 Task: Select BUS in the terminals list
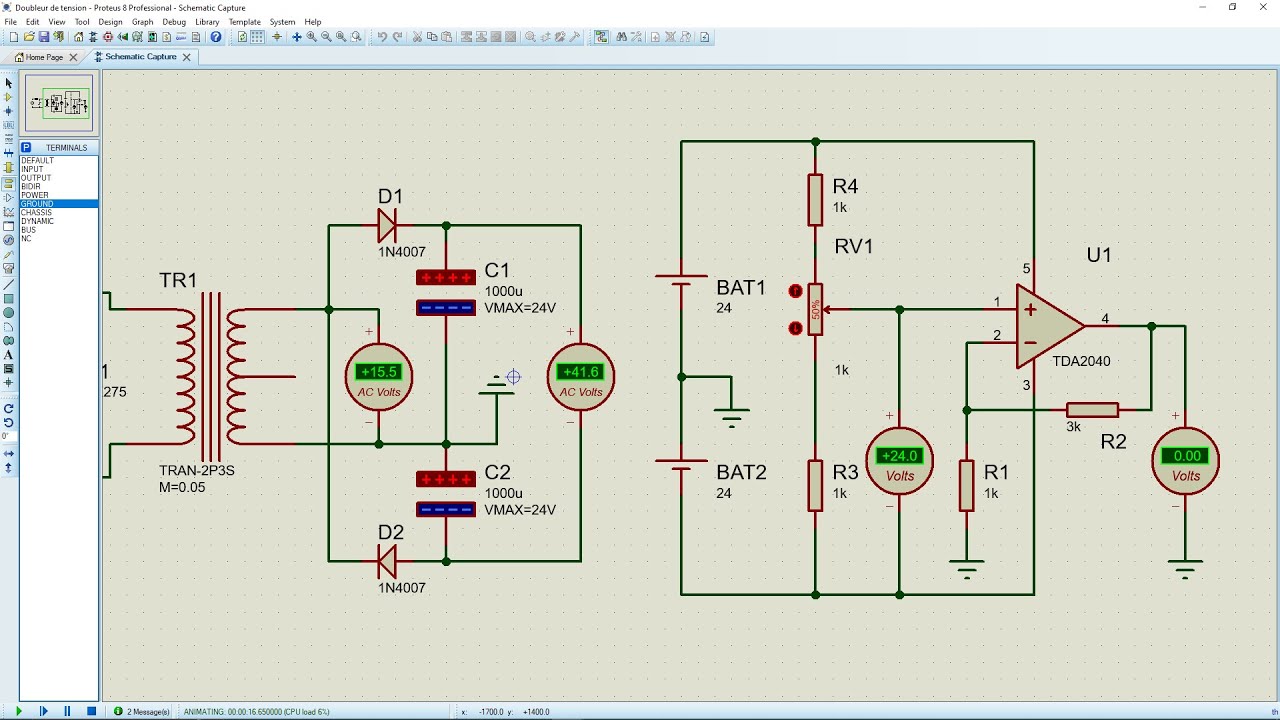(x=59, y=230)
